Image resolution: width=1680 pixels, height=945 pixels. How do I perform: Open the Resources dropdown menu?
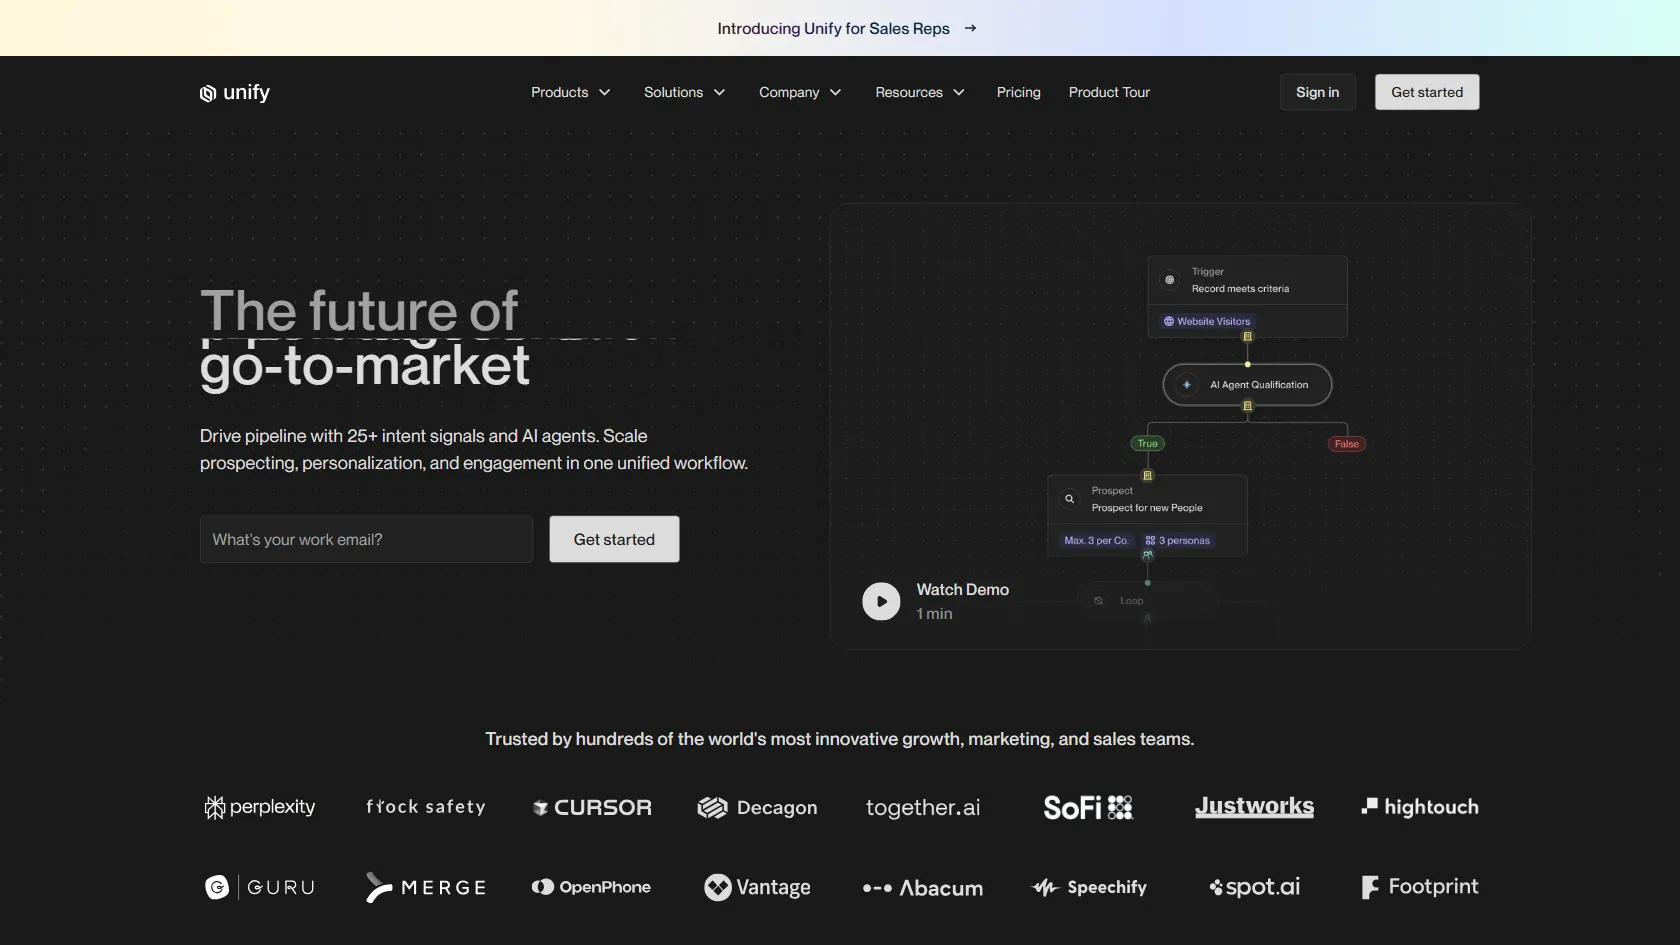[x=920, y=92]
